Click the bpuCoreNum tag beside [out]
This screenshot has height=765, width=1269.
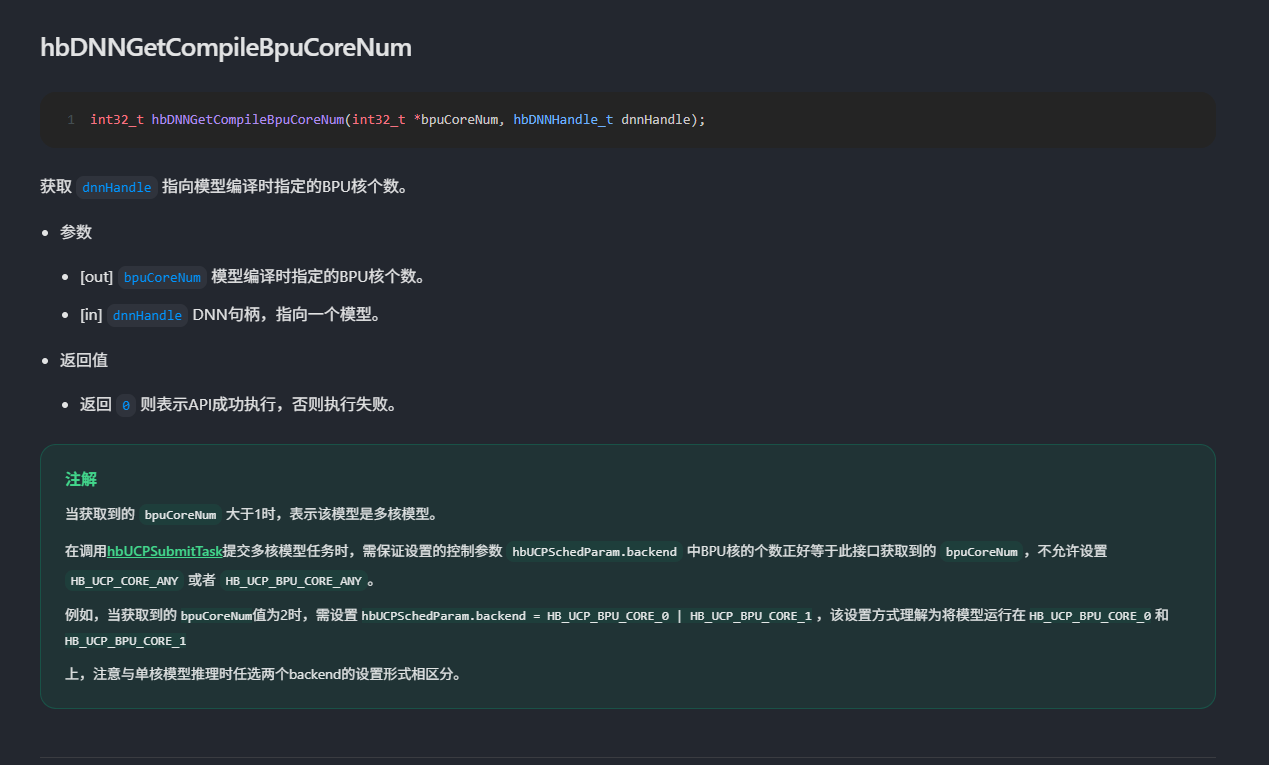pyautogui.click(x=162, y=277)
